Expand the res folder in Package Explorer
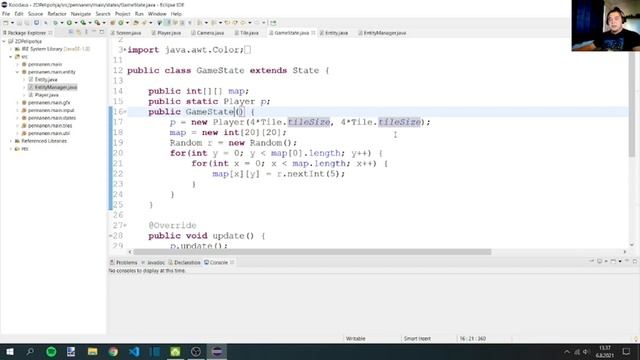This screenshot has width=640, height=360. point(11,149)
